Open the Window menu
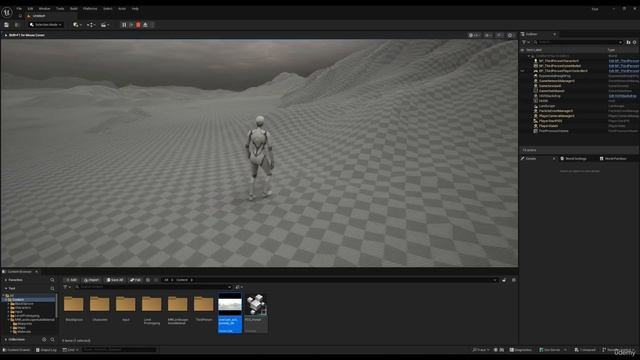 (44, 9)
